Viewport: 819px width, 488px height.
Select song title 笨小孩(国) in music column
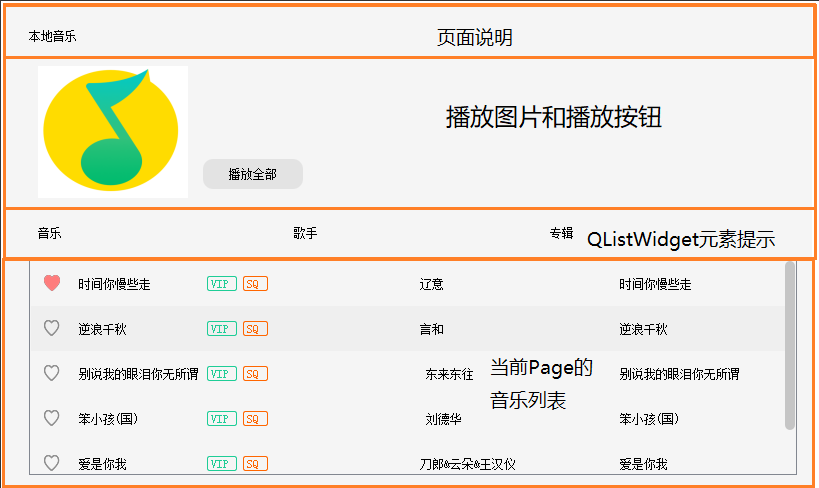click(108, 419)
